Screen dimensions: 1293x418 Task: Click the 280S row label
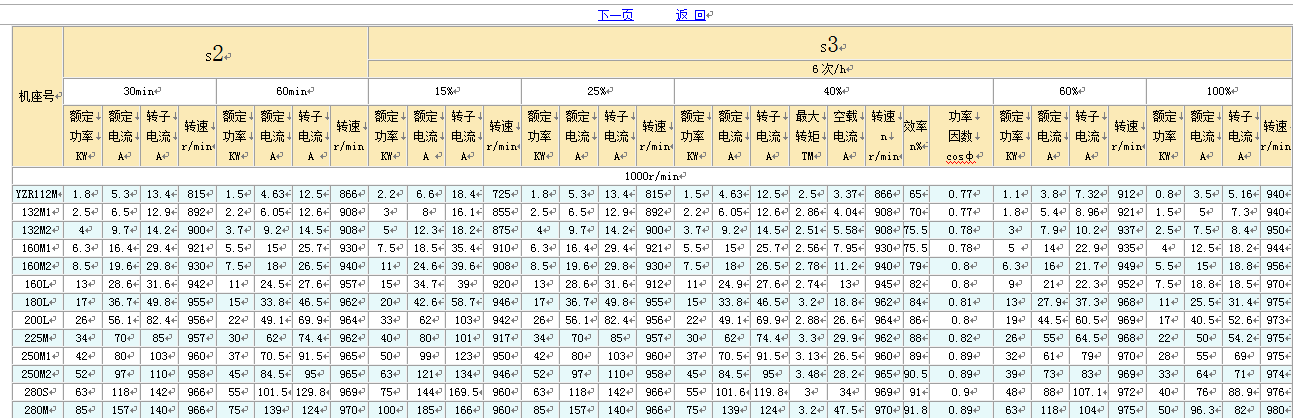point(38,392)
